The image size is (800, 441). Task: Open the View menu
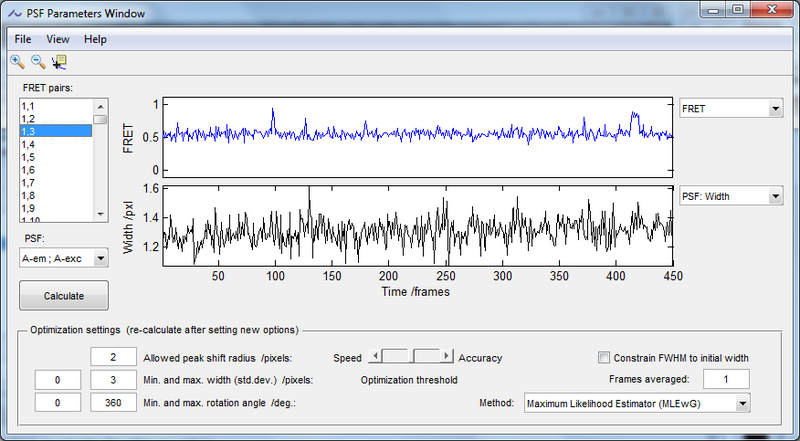coord(58,39)
